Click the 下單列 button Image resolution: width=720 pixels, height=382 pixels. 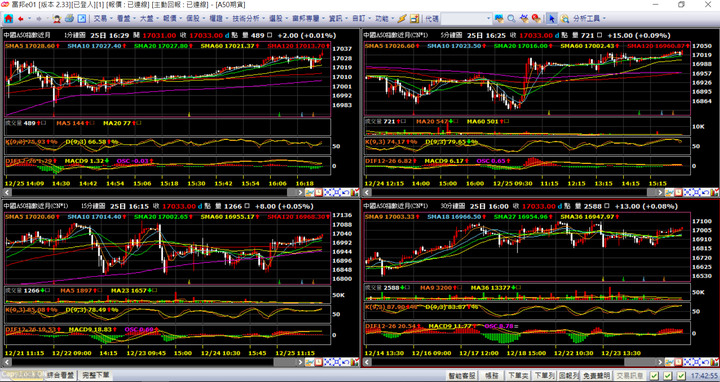[544, 376]
